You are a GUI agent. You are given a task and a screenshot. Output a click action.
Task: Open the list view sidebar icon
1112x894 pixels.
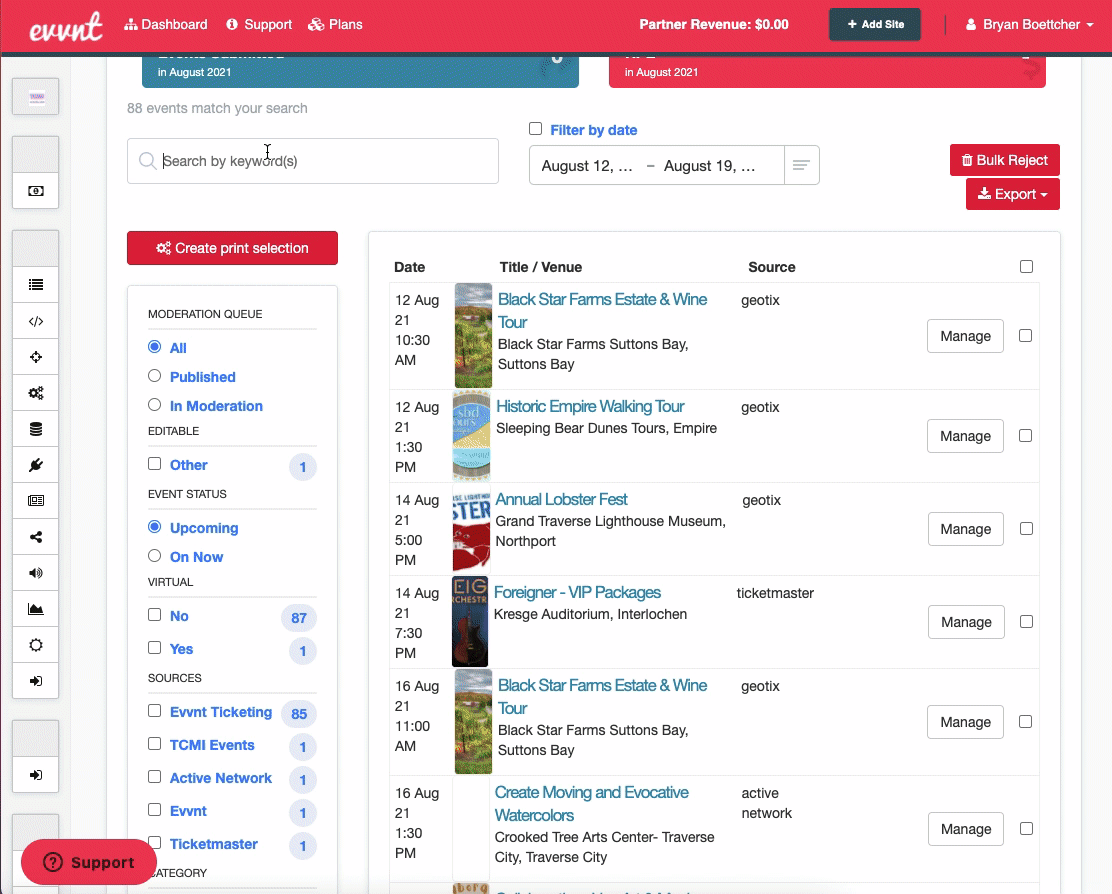tap(35, 285)
